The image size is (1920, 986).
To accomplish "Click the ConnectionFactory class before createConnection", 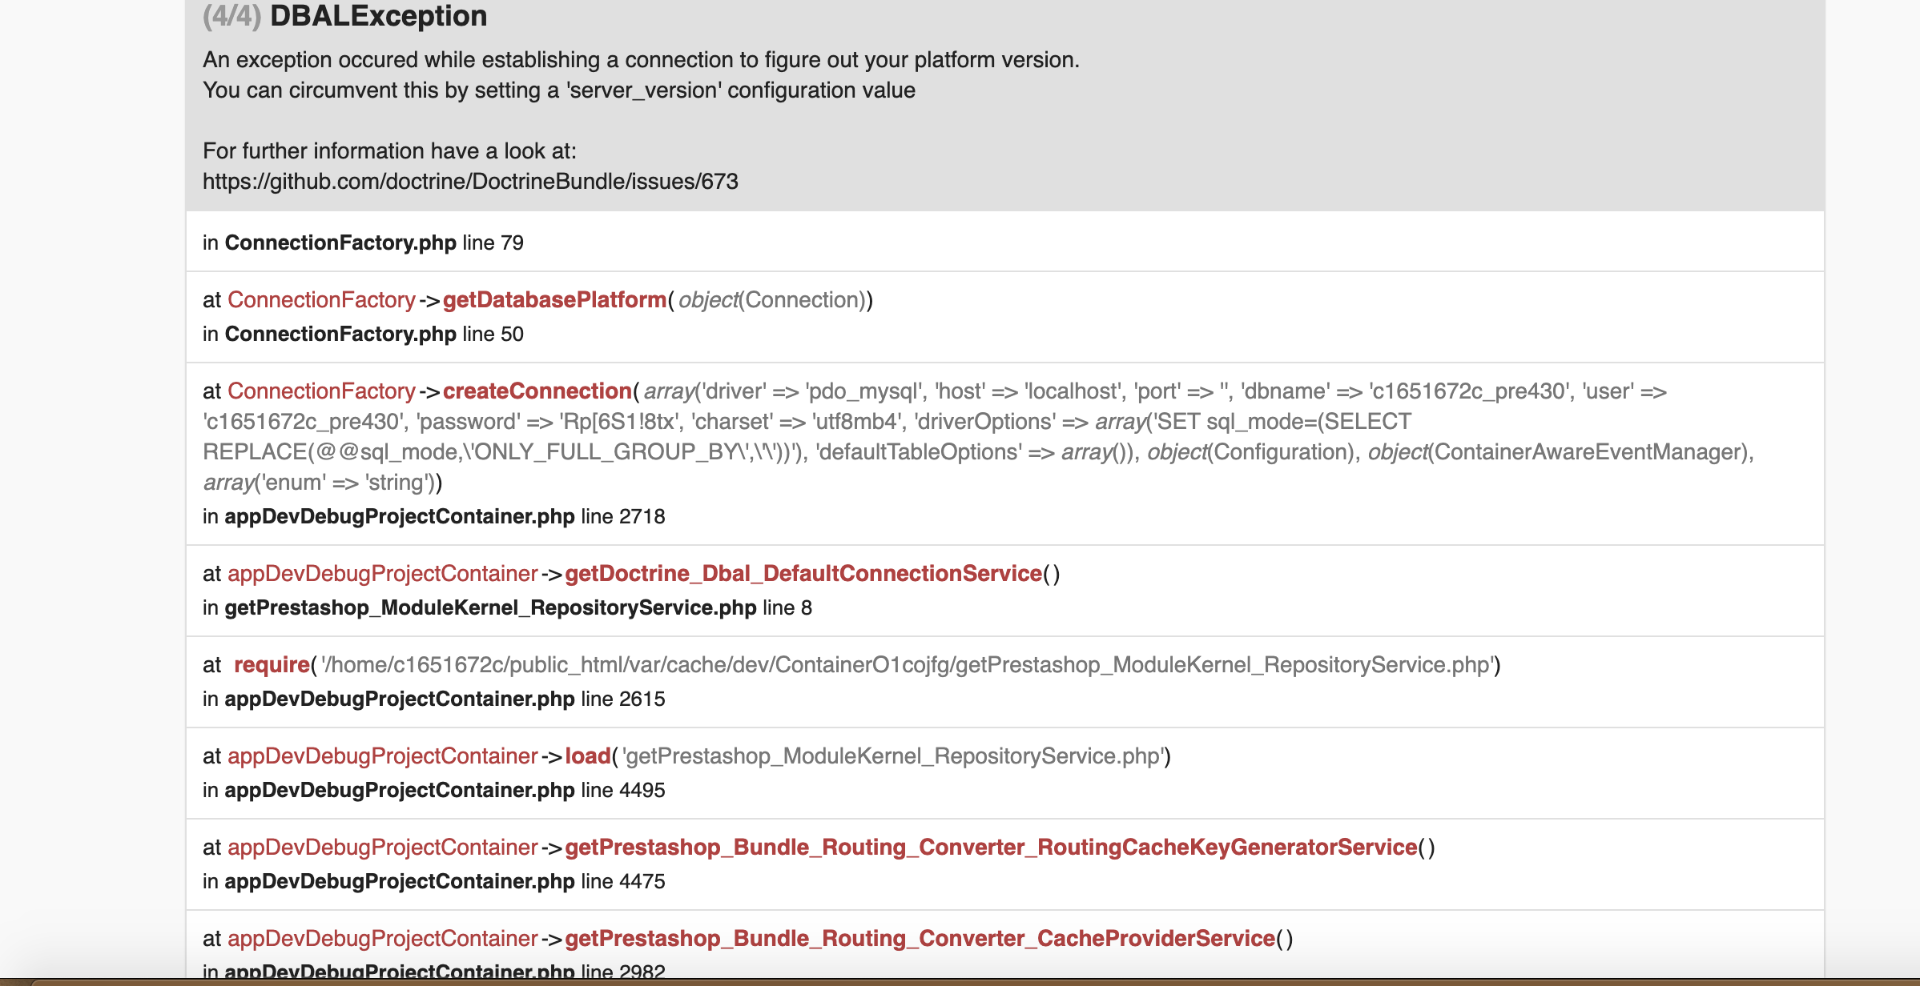I will [x=321, y=391].
